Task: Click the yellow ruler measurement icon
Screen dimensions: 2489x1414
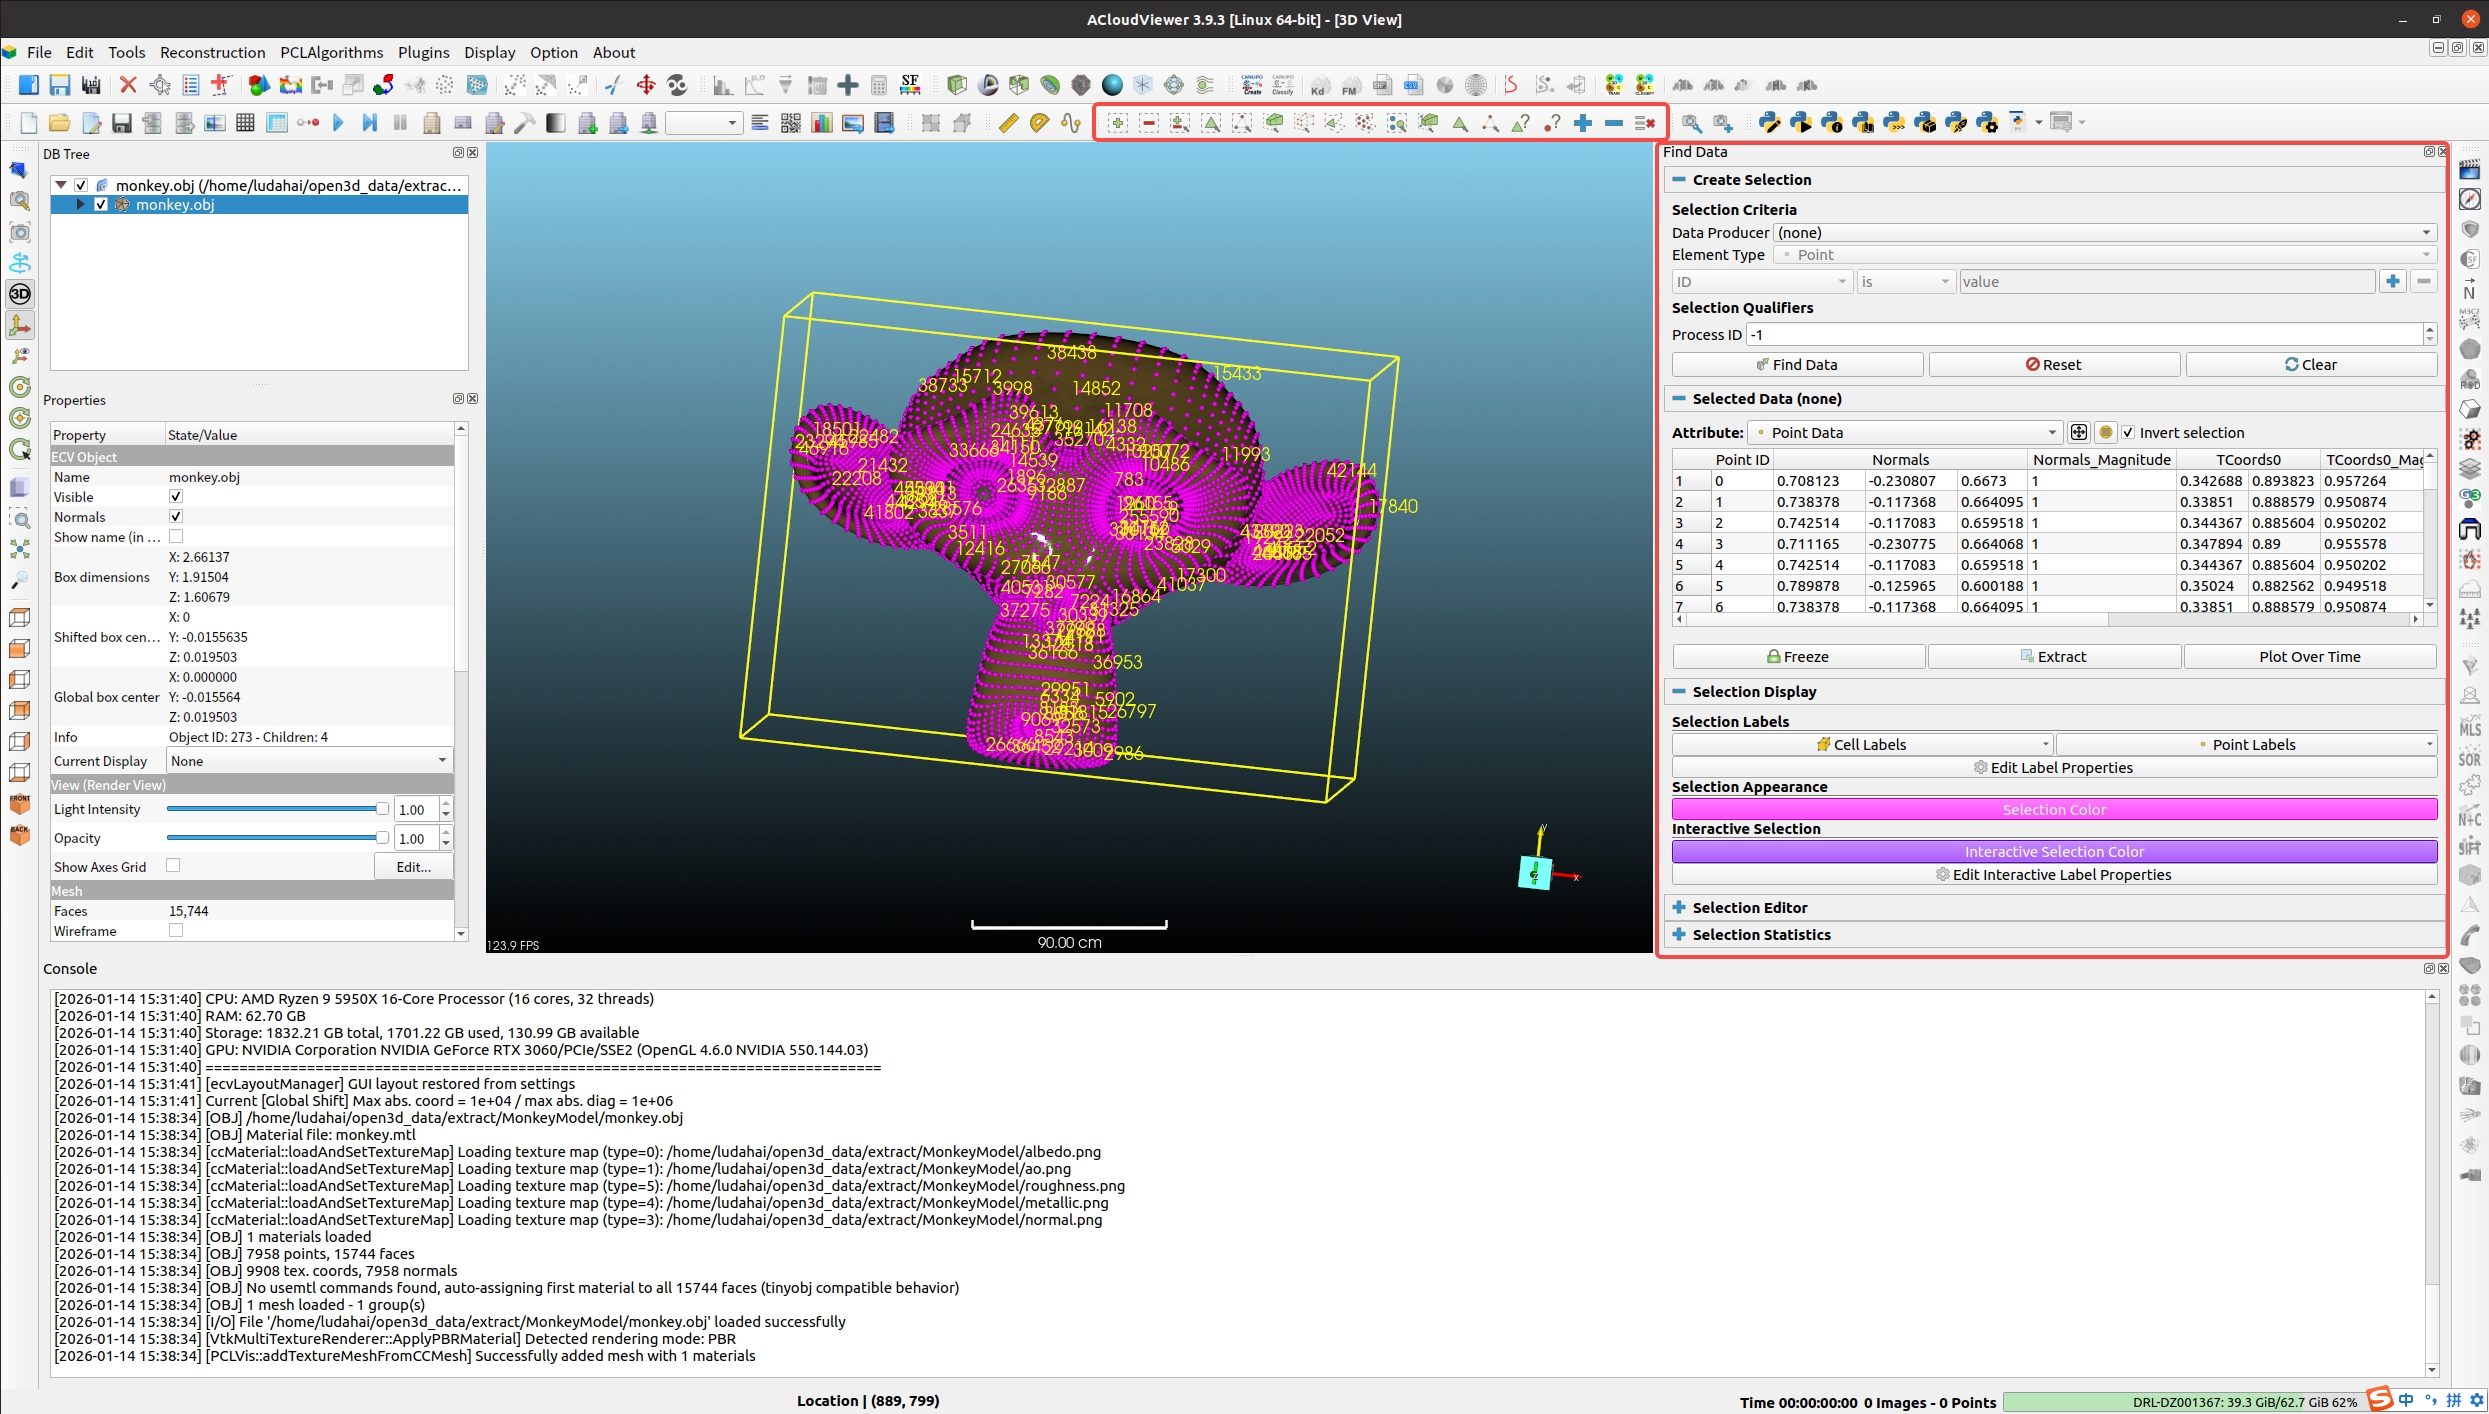Action: [x=1008, y=123]
